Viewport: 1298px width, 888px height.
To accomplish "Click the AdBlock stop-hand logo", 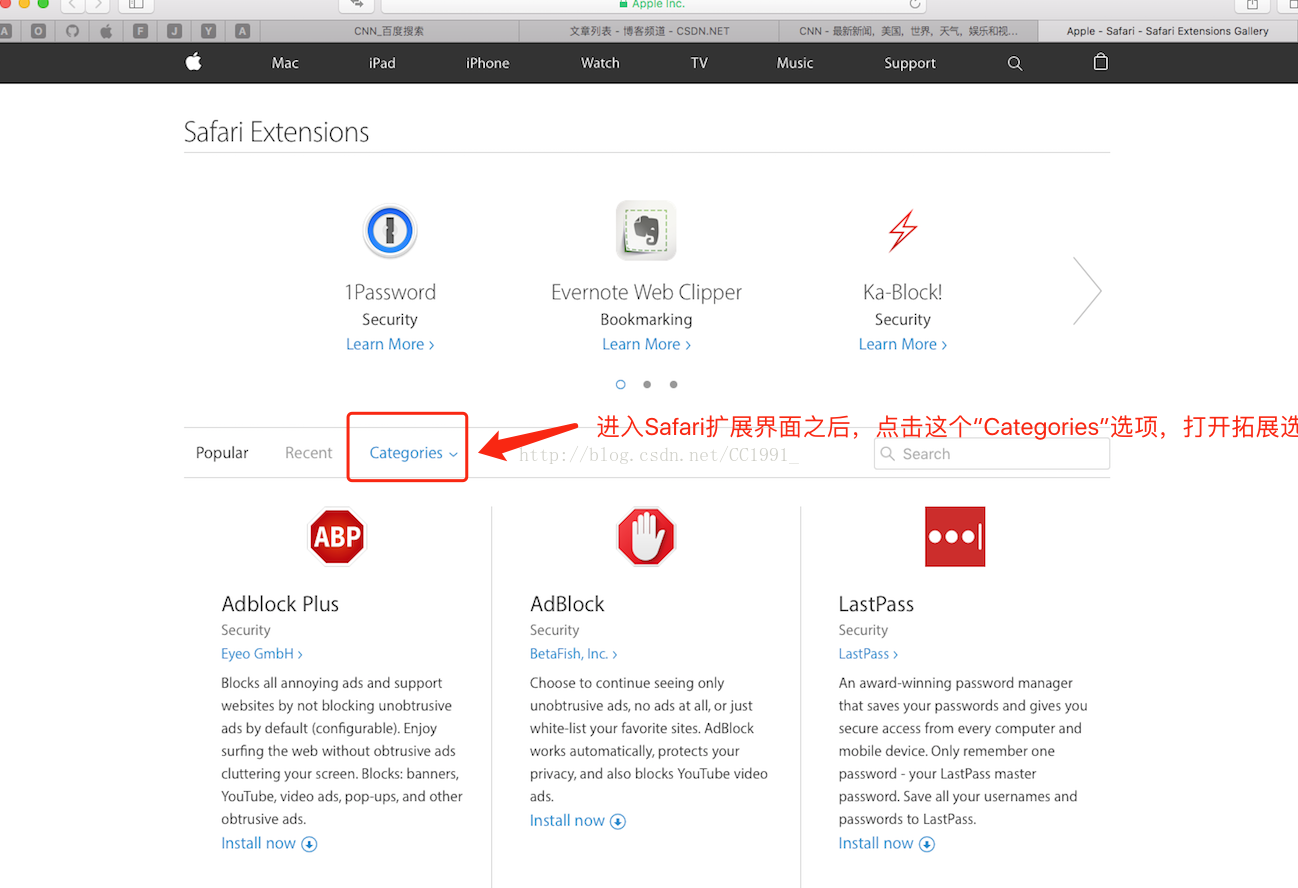I will (x=646, y=537).
